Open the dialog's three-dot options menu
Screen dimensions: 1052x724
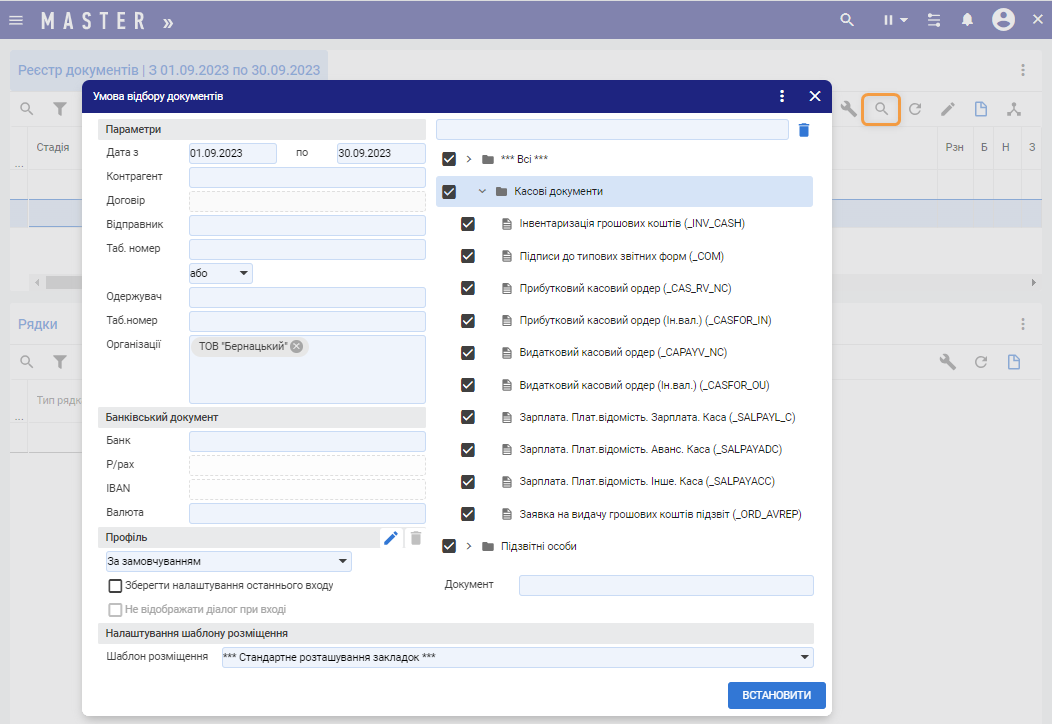782,96
